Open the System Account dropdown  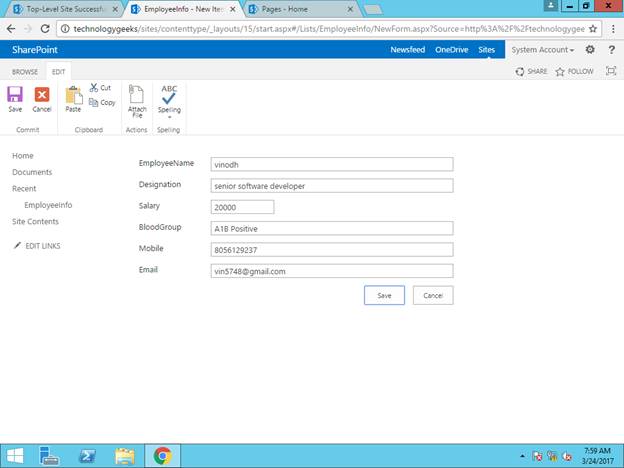pos(542,50)
